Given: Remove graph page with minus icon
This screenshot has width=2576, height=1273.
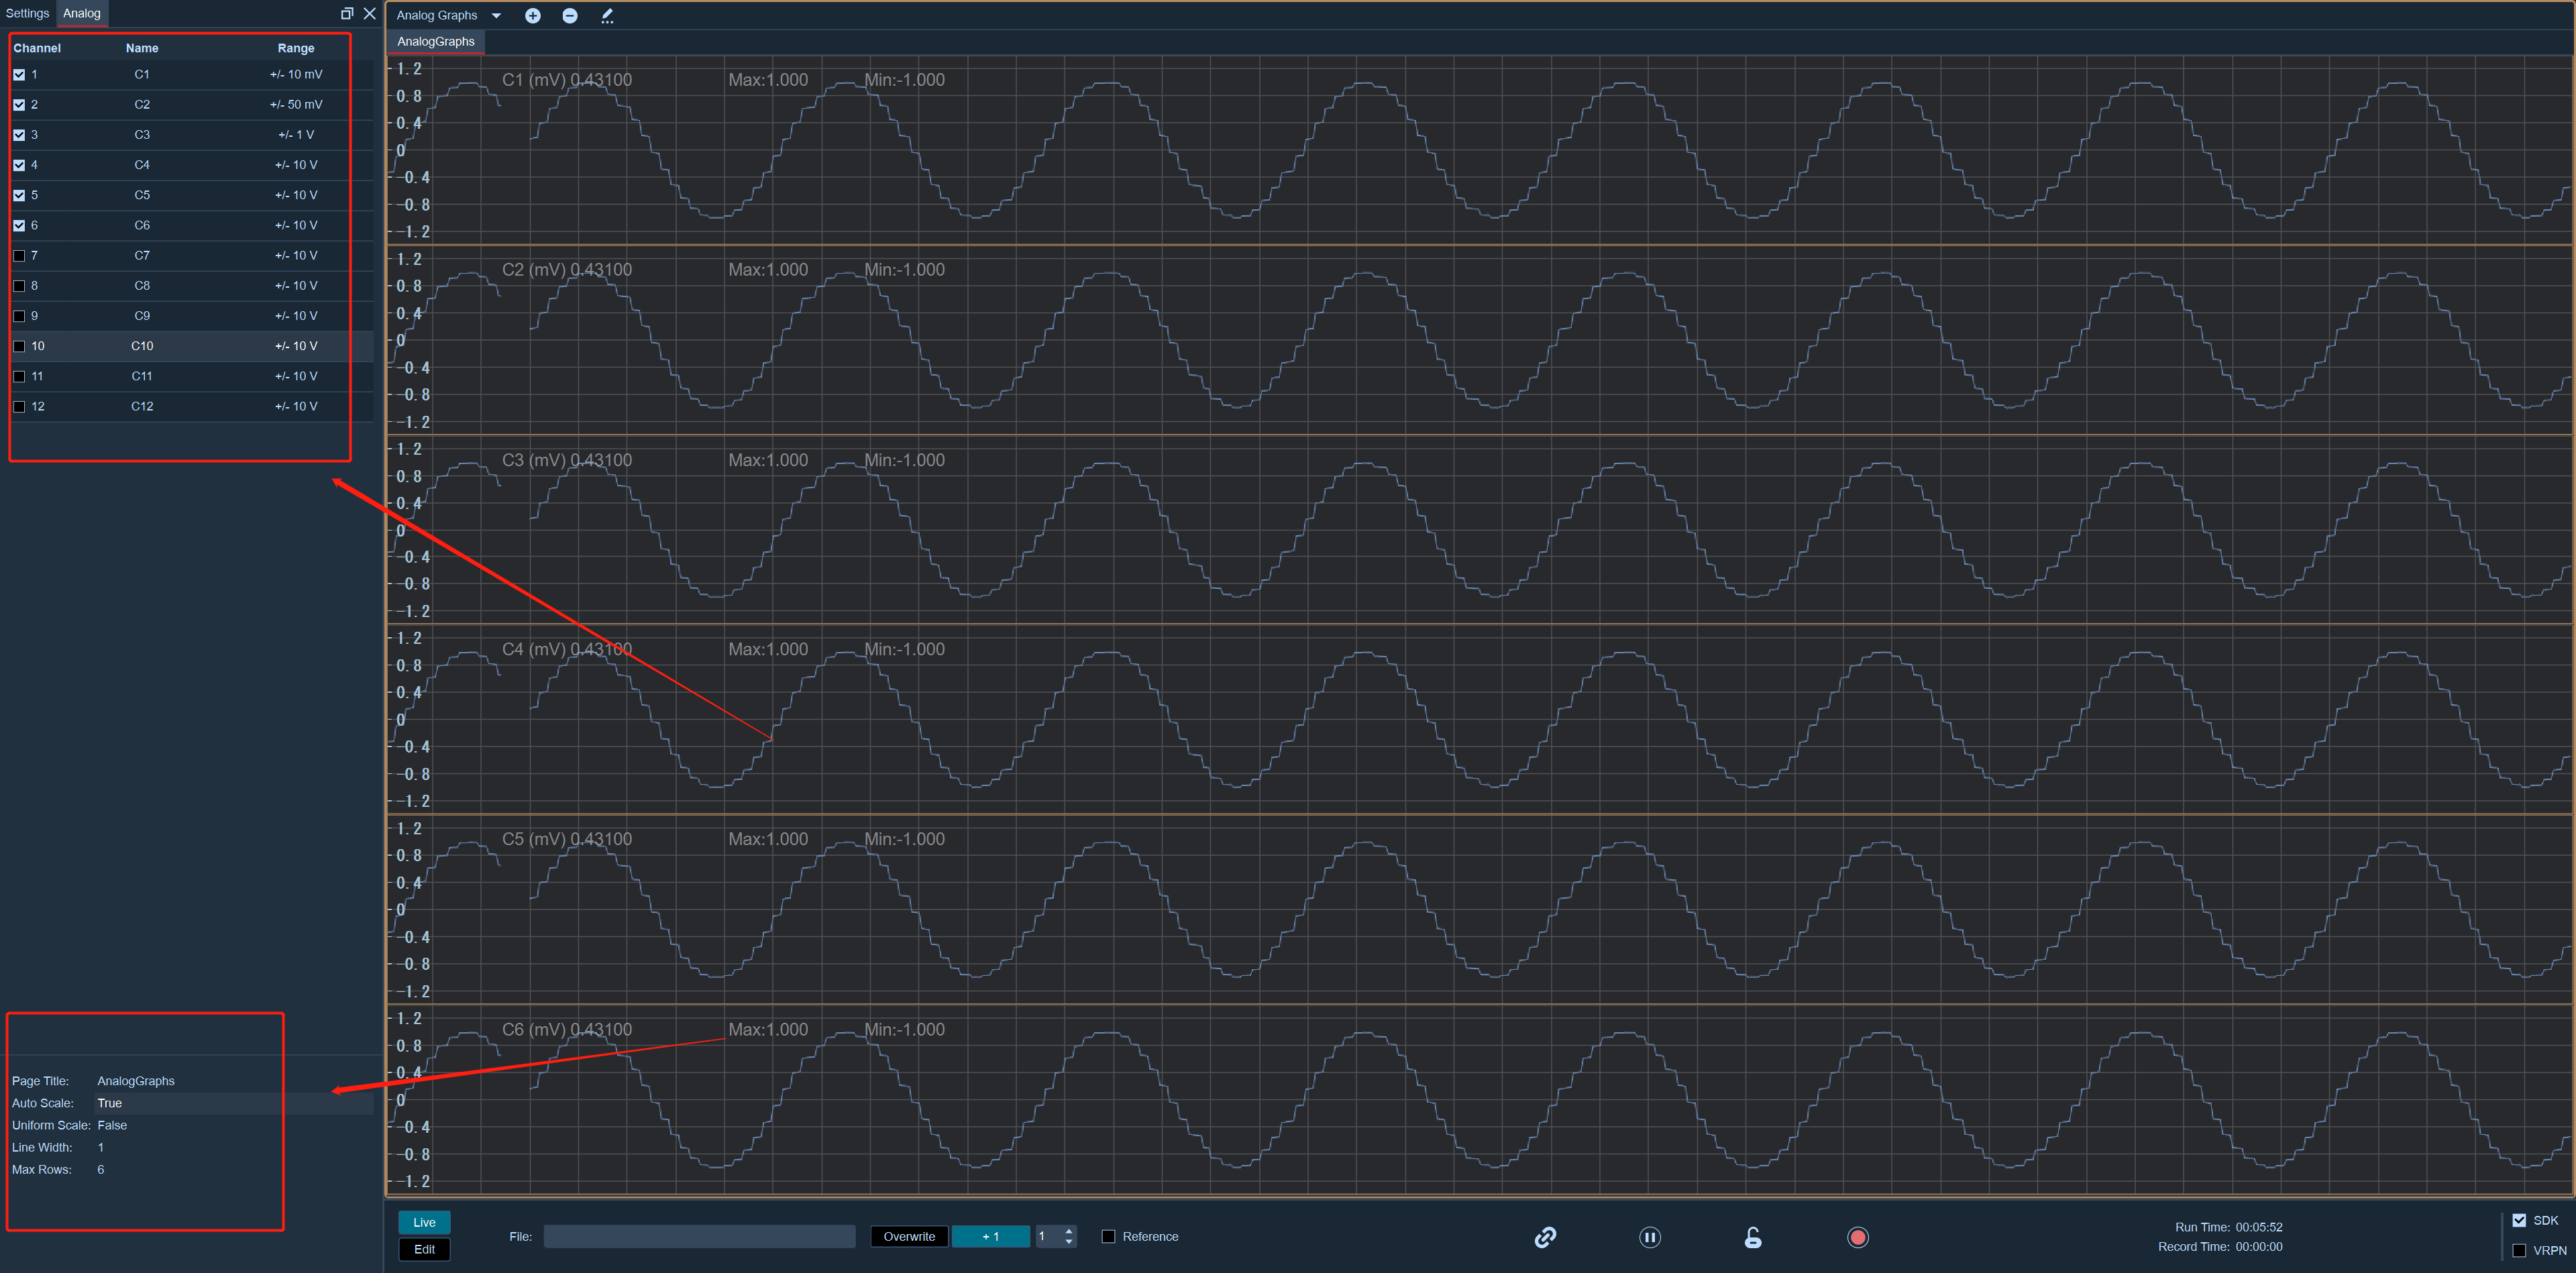Looking at the screenshot, I should click(x=570, y=15).
